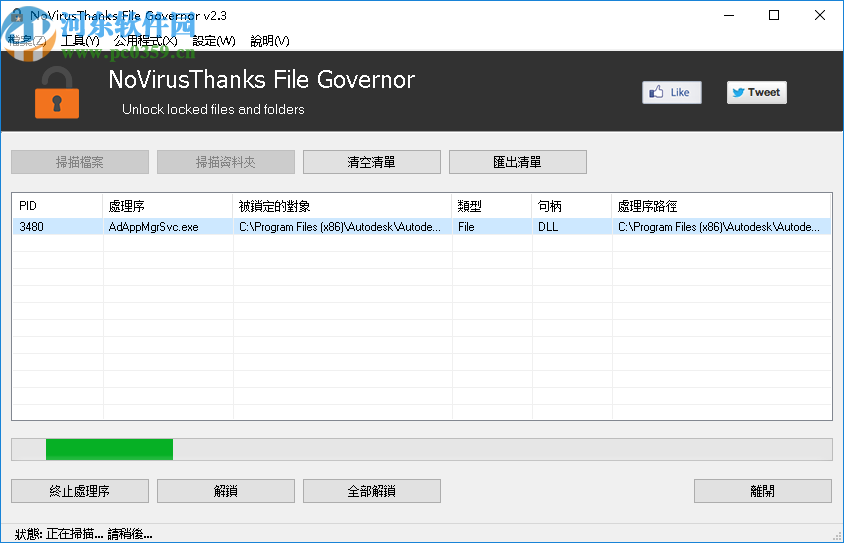Maximize the File Governor window
Viewport: 844px width, 543px height.
[x=774, y=15]
